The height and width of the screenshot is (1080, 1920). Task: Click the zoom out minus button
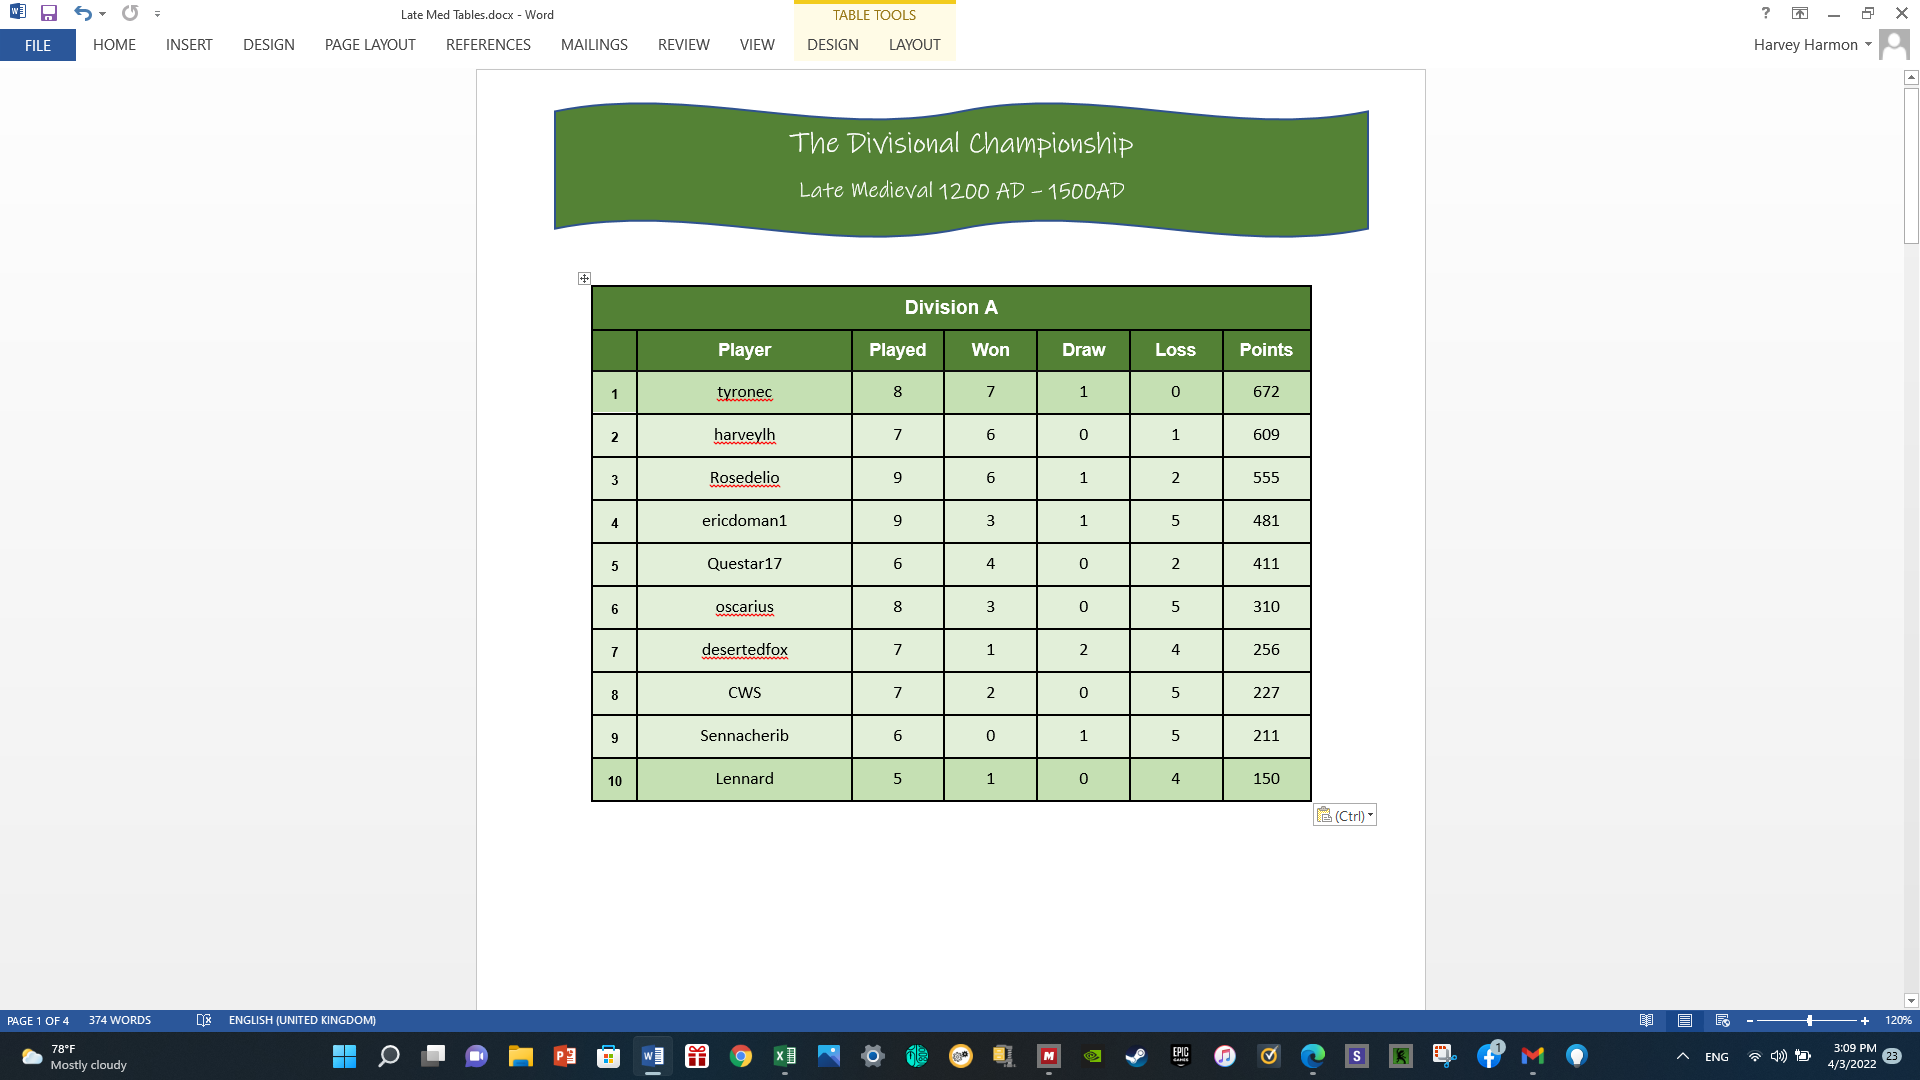tap(1750, 1021)
